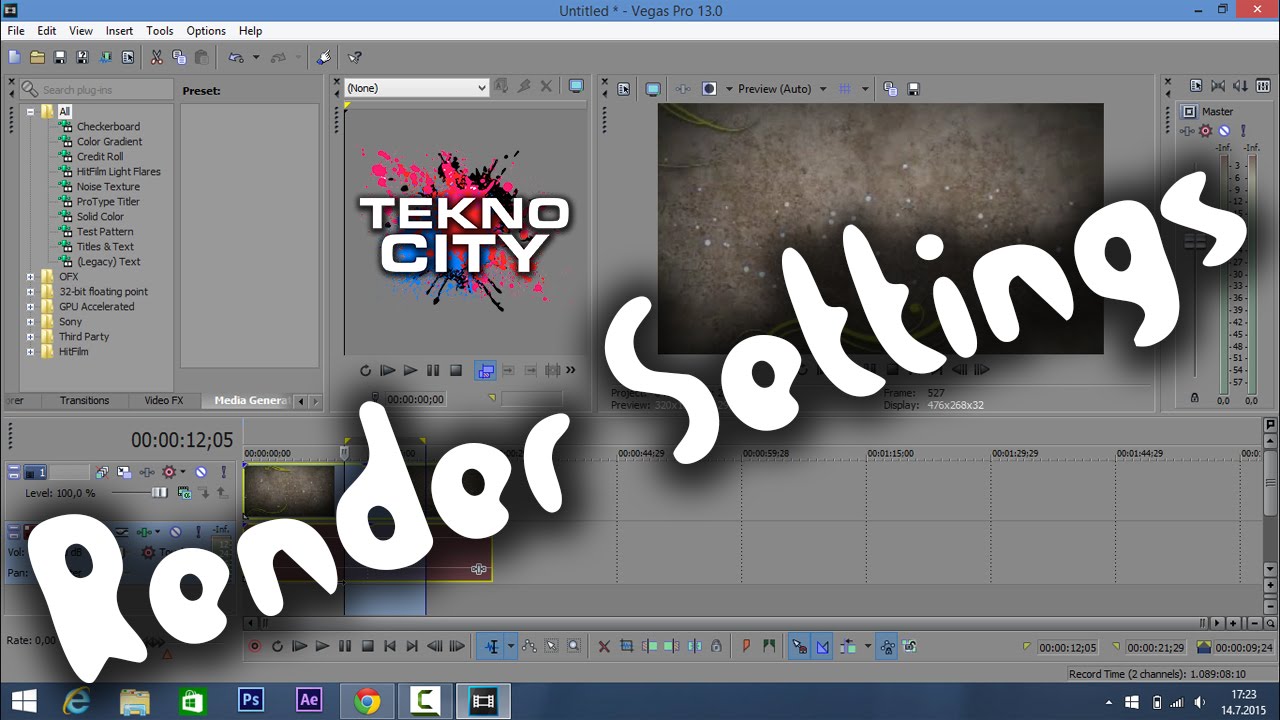Open the File menu
The width and height of the screenshot is (1280, 720).
click(16, 31)
